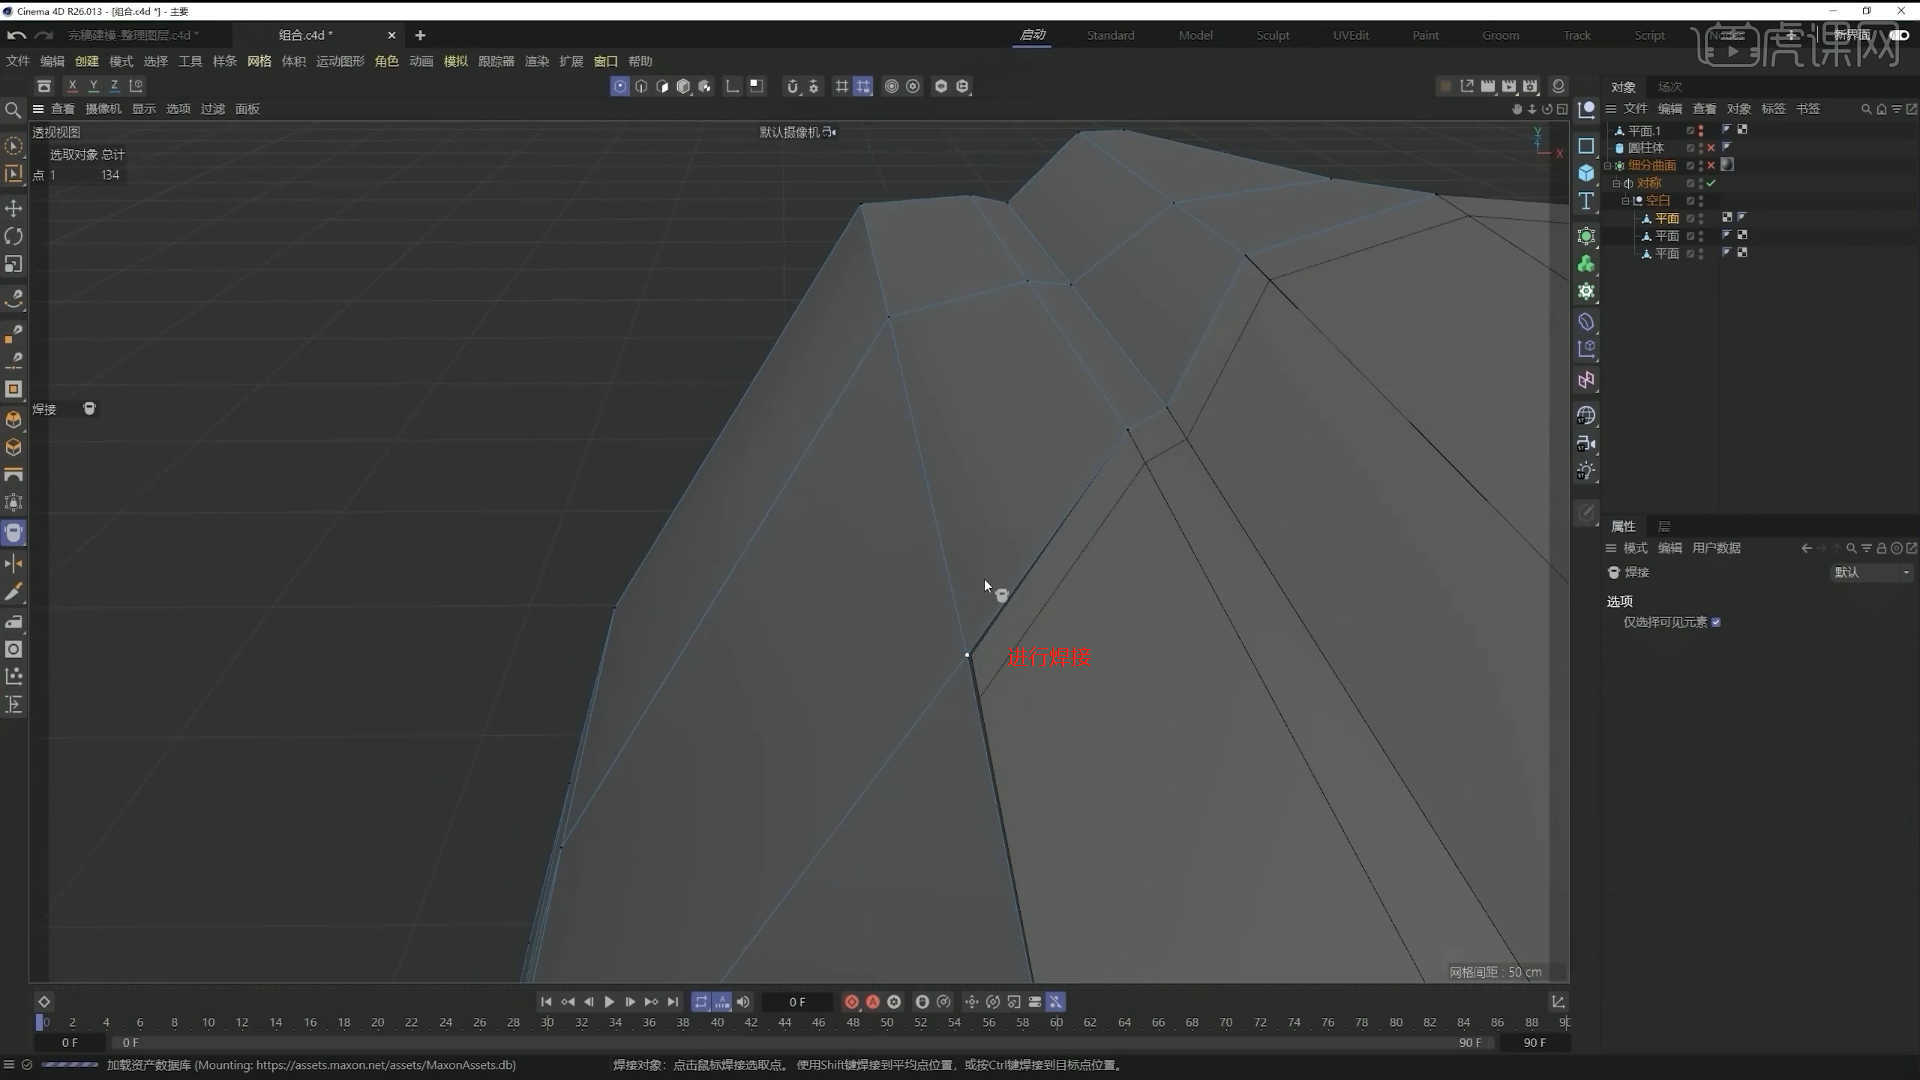Click the green Cloner generator icon
Viewport: 1920px width, 1080px height.
1586,264
